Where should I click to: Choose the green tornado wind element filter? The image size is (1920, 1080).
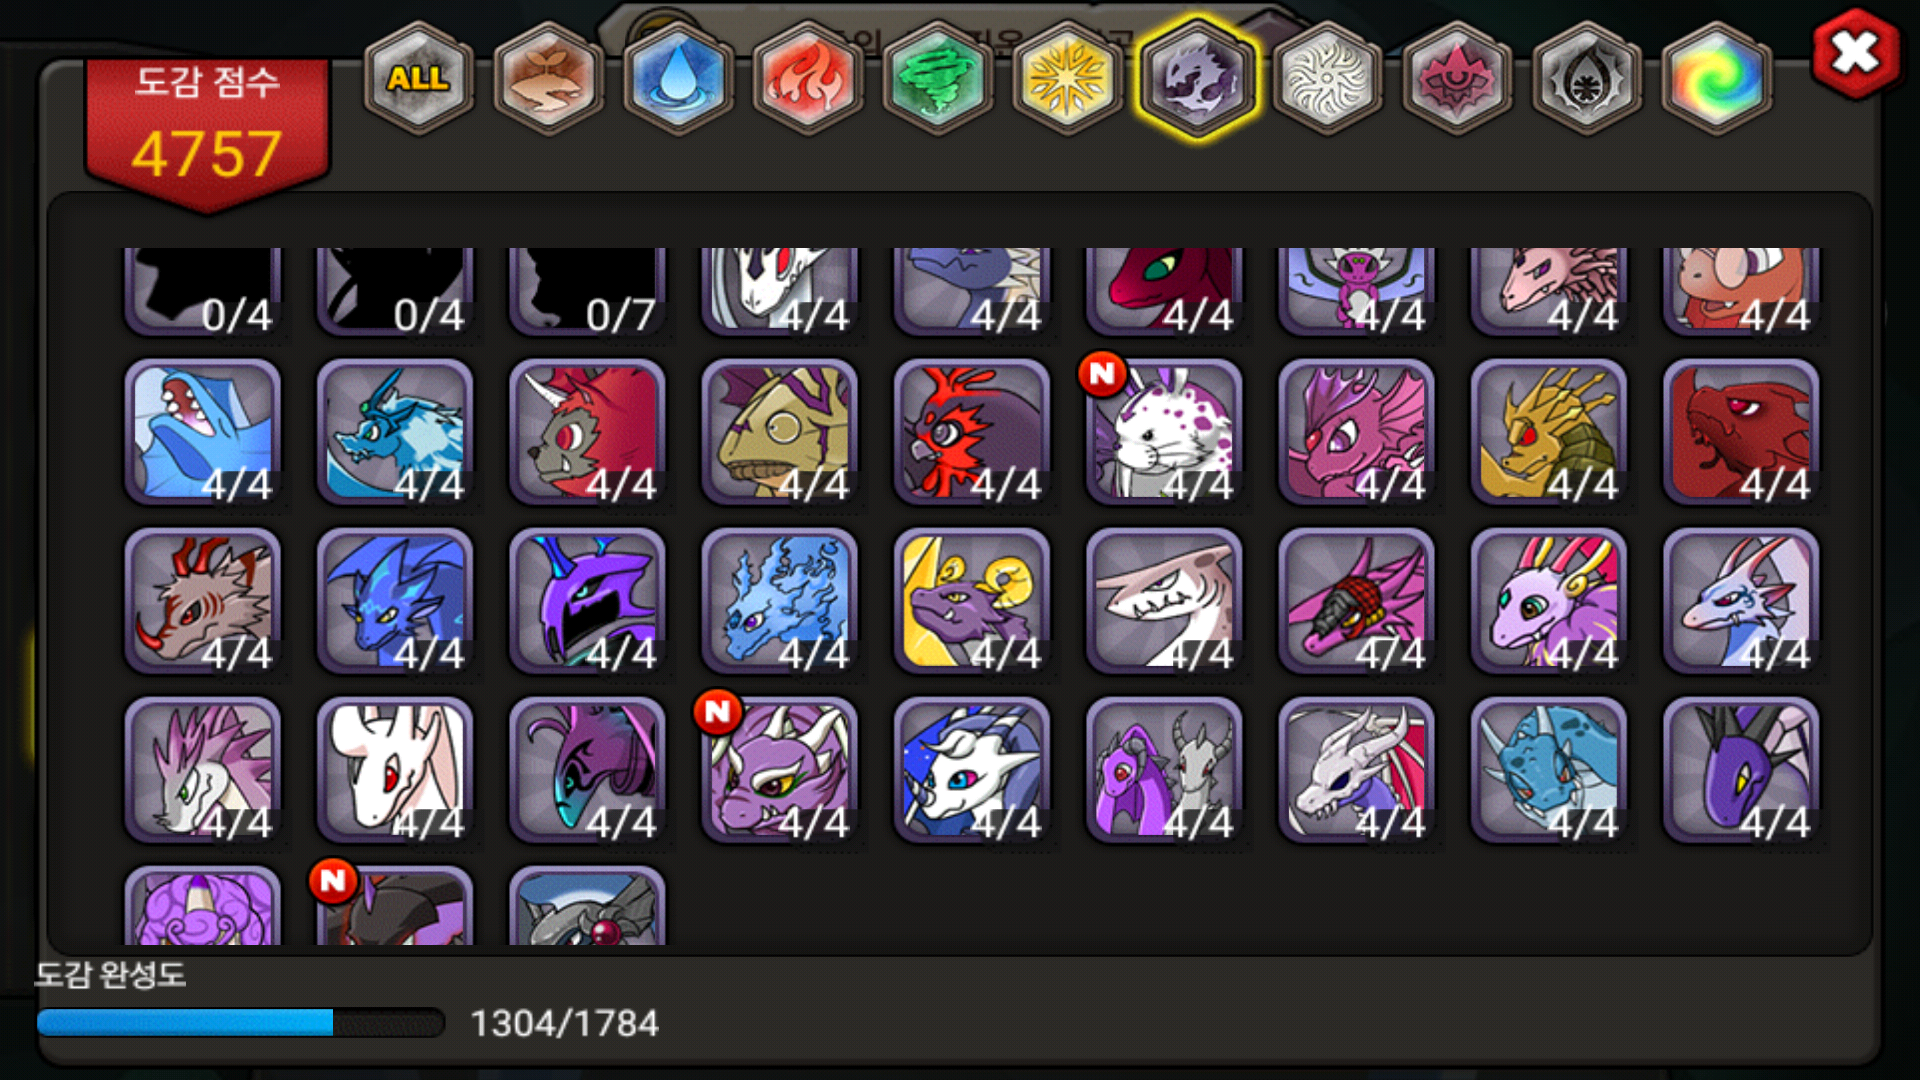[938, 78]
